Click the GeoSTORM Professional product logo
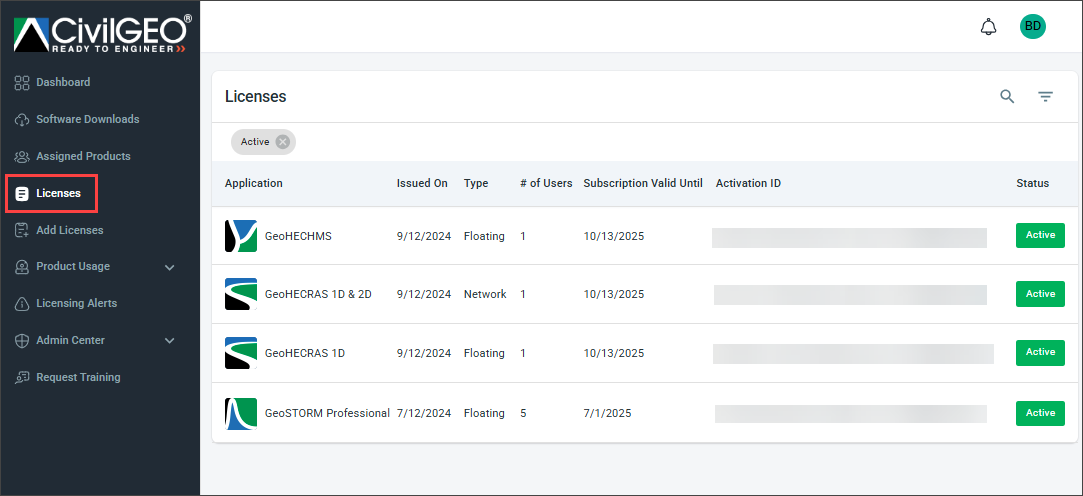The width and height of the screenshot is (1083, 496). (x=241, y=413)
